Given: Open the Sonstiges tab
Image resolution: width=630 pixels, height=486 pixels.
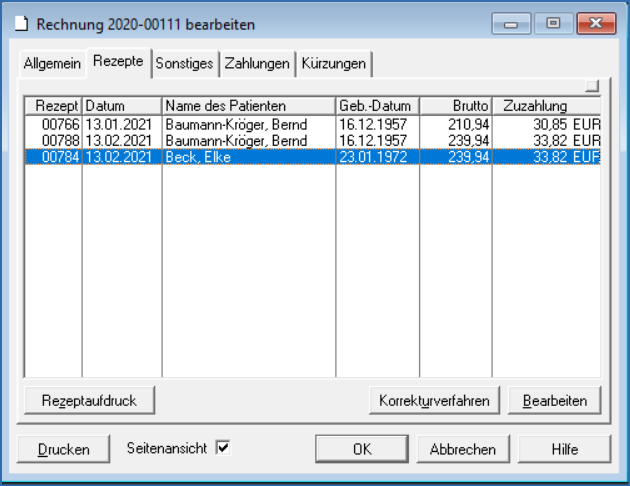Looking at the screenshot, I should tap(184, 64).
